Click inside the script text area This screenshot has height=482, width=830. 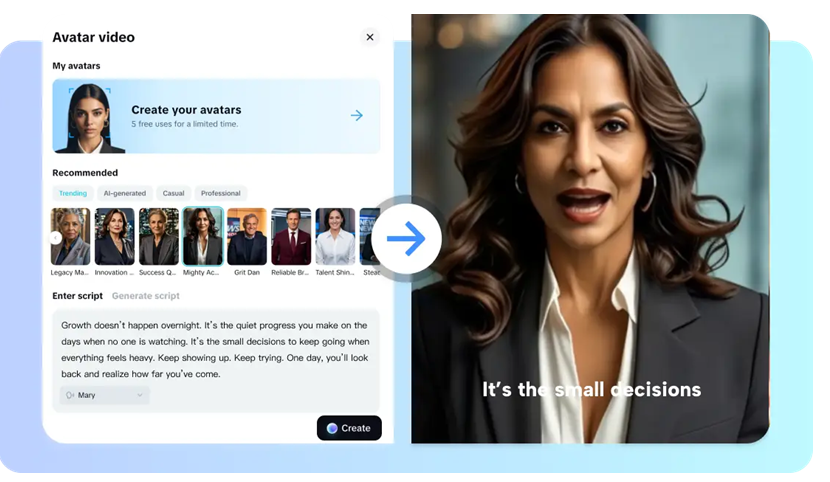pos(215,349)
